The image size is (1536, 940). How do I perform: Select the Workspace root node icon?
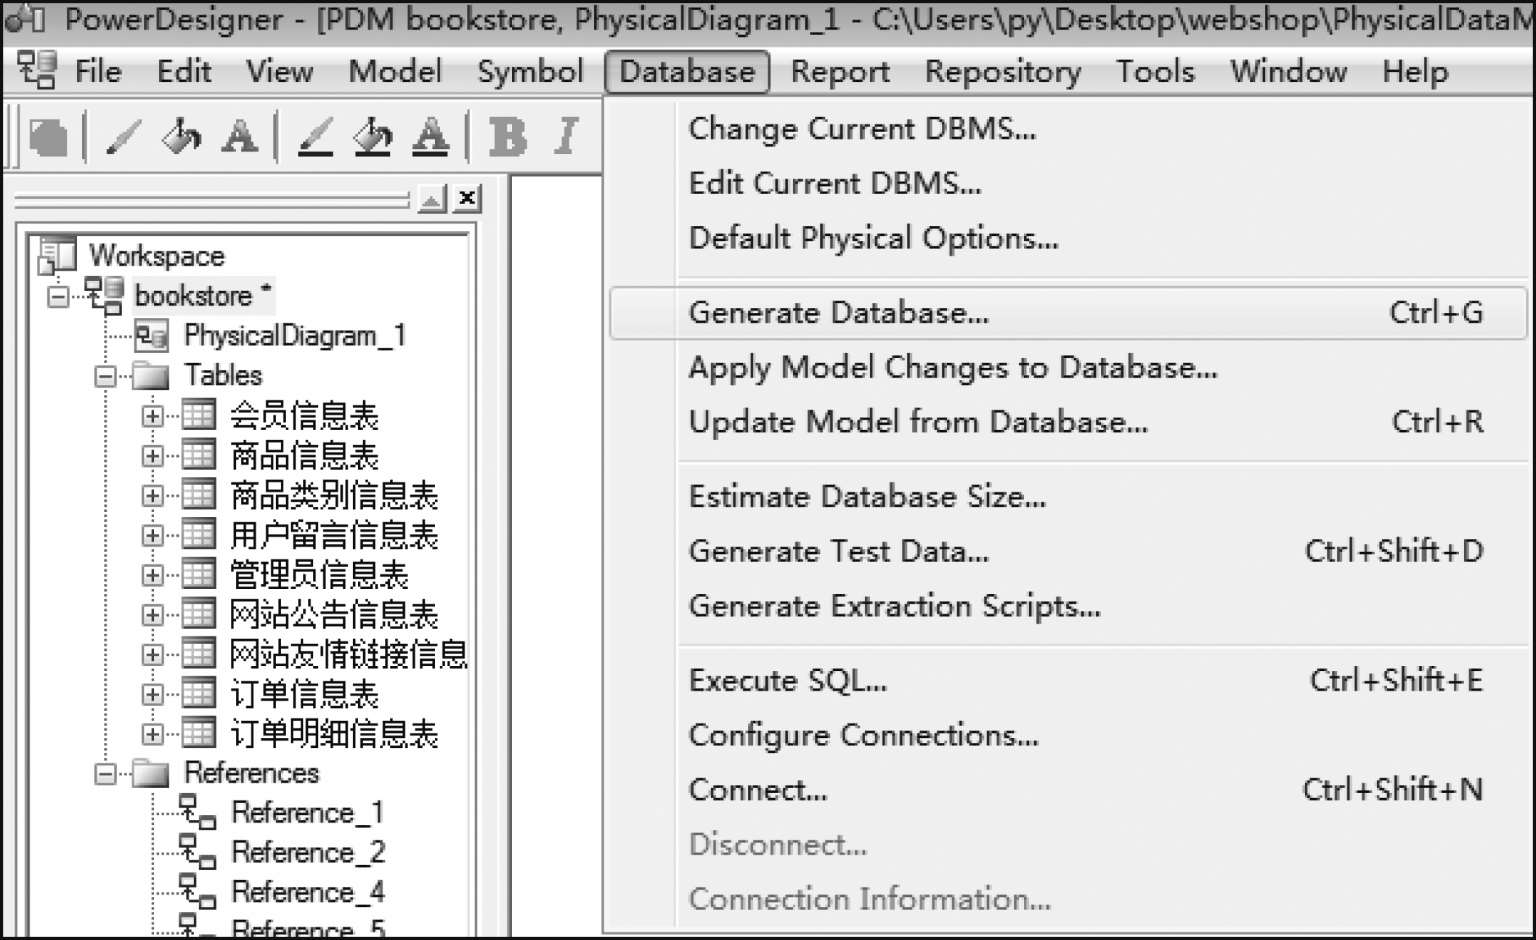(57, 255)
